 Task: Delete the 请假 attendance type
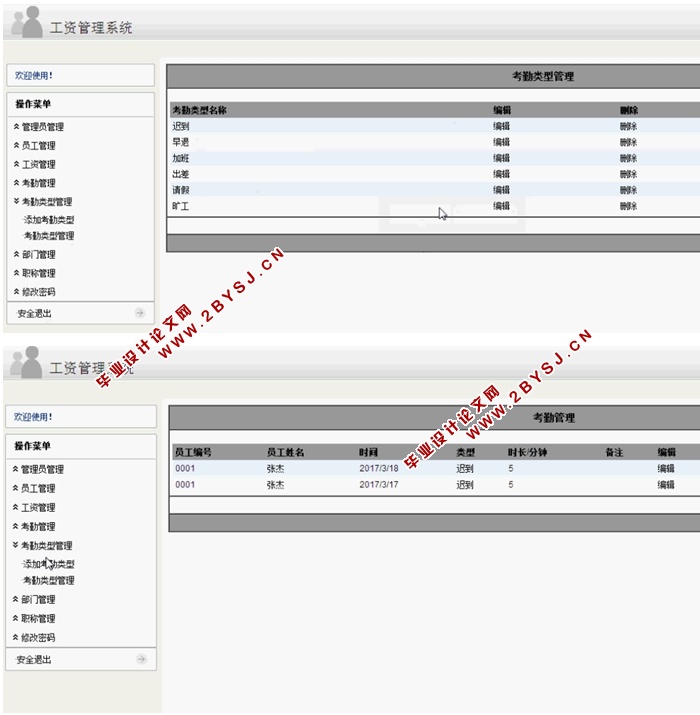[628, 190]
